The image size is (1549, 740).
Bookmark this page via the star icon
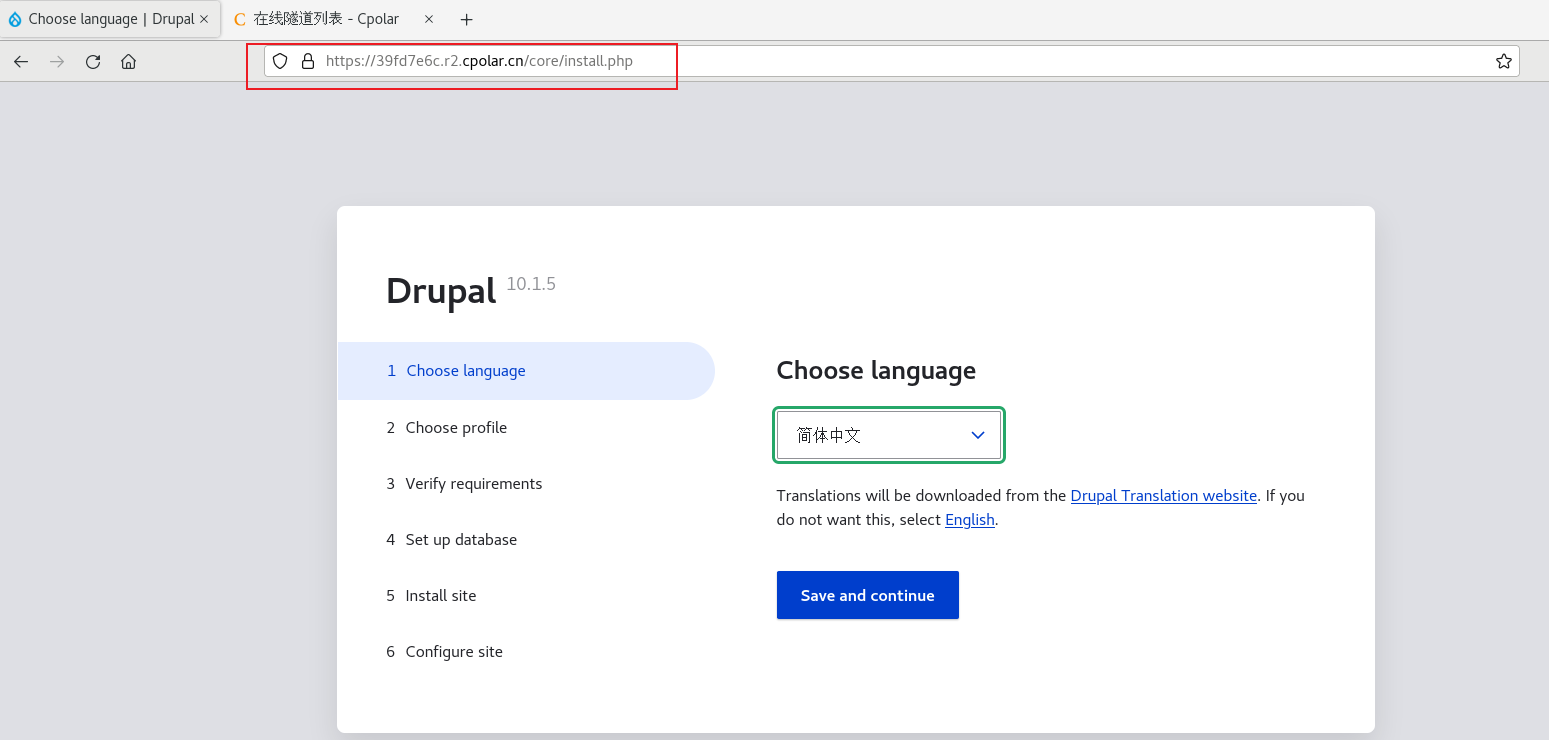pos(1503,61)
